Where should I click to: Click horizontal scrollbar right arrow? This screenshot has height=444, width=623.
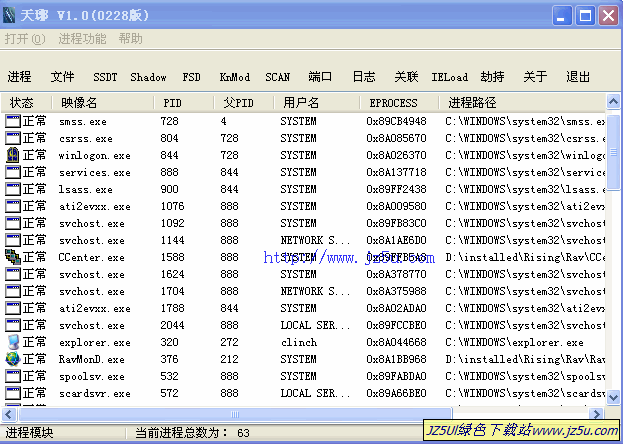point(596,414)
